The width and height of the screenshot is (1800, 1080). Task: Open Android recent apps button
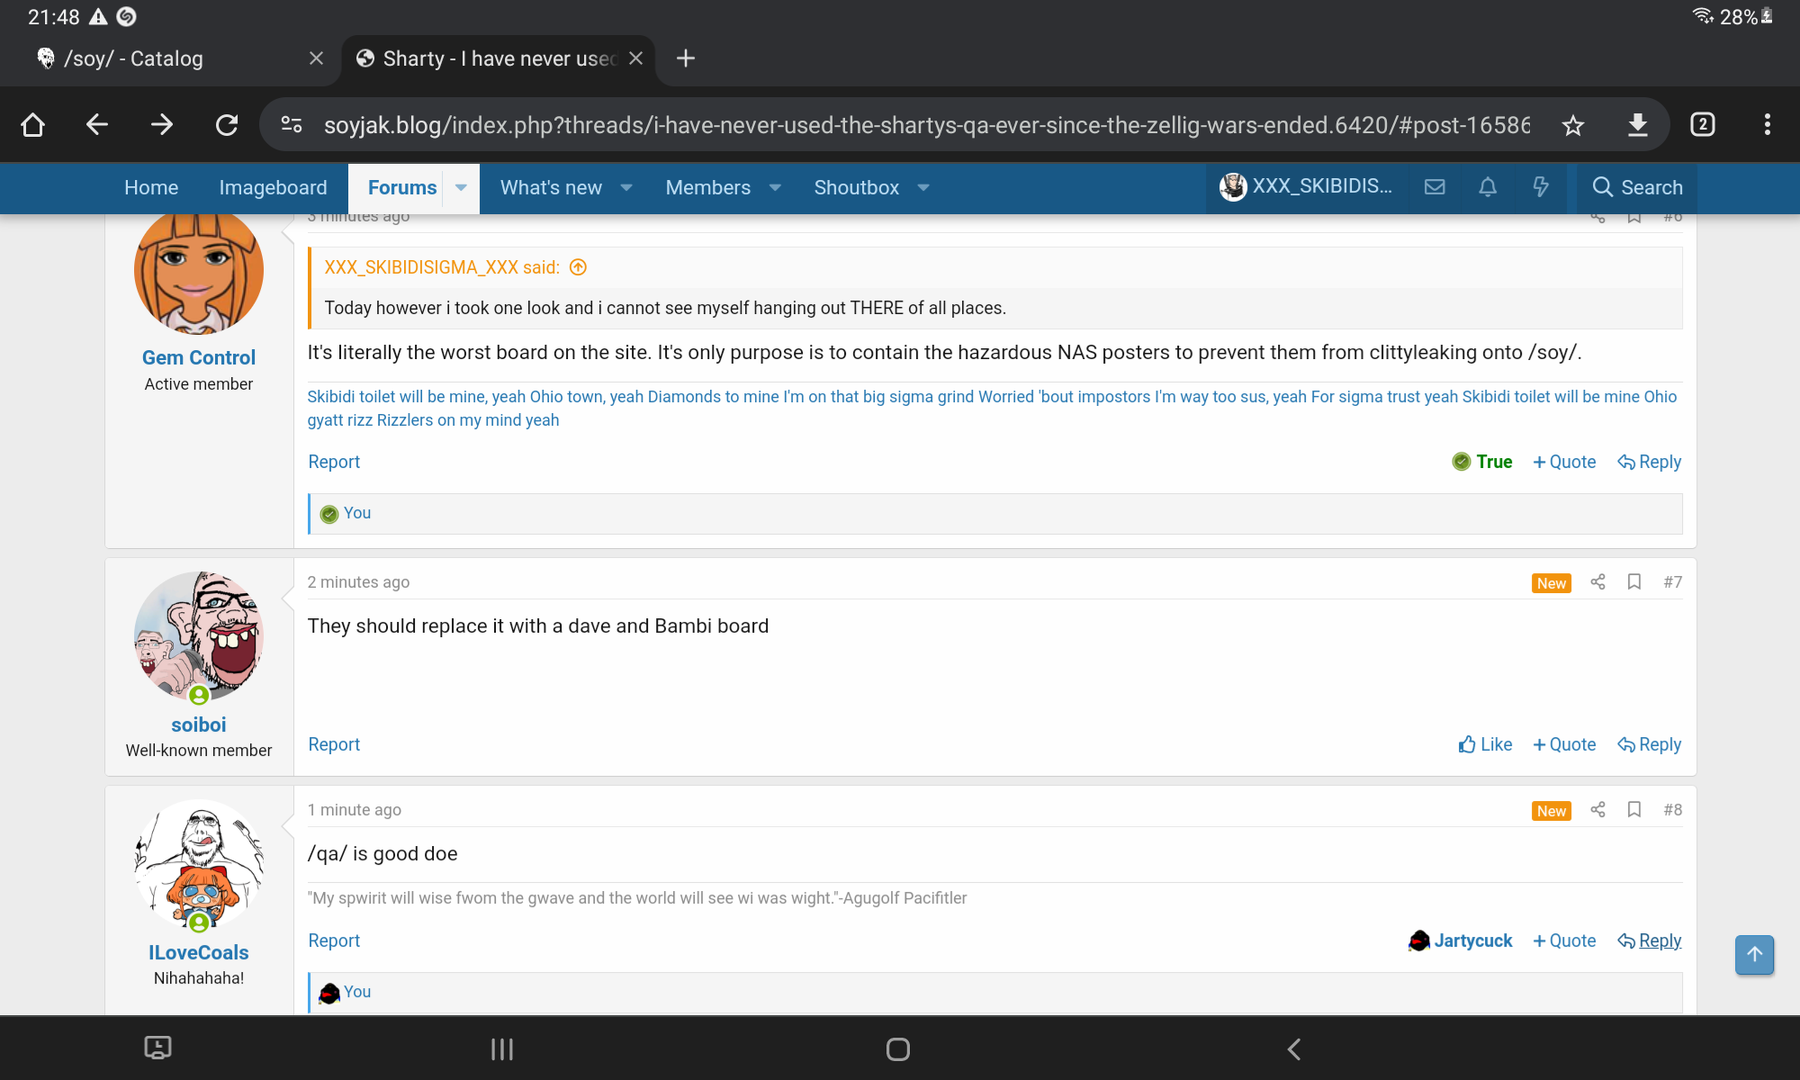click(x=502, y=1049)
